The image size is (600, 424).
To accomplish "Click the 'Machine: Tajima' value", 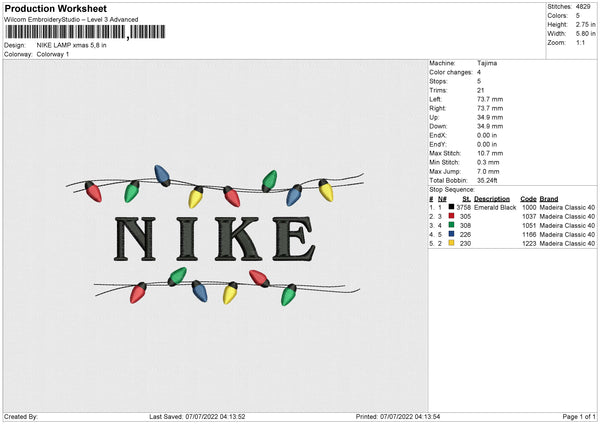I will point(487,63).
